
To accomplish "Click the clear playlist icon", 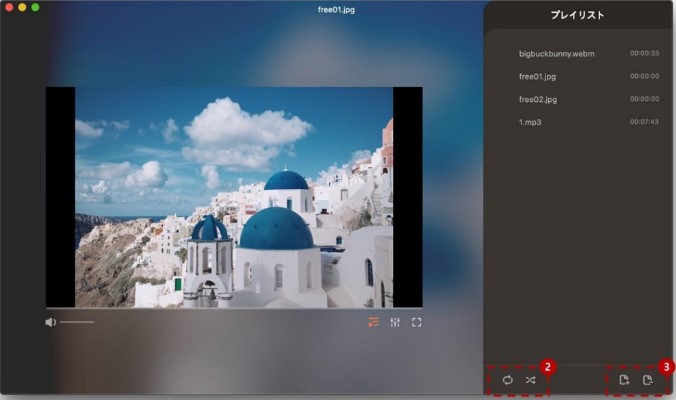I will coord(648,380).
